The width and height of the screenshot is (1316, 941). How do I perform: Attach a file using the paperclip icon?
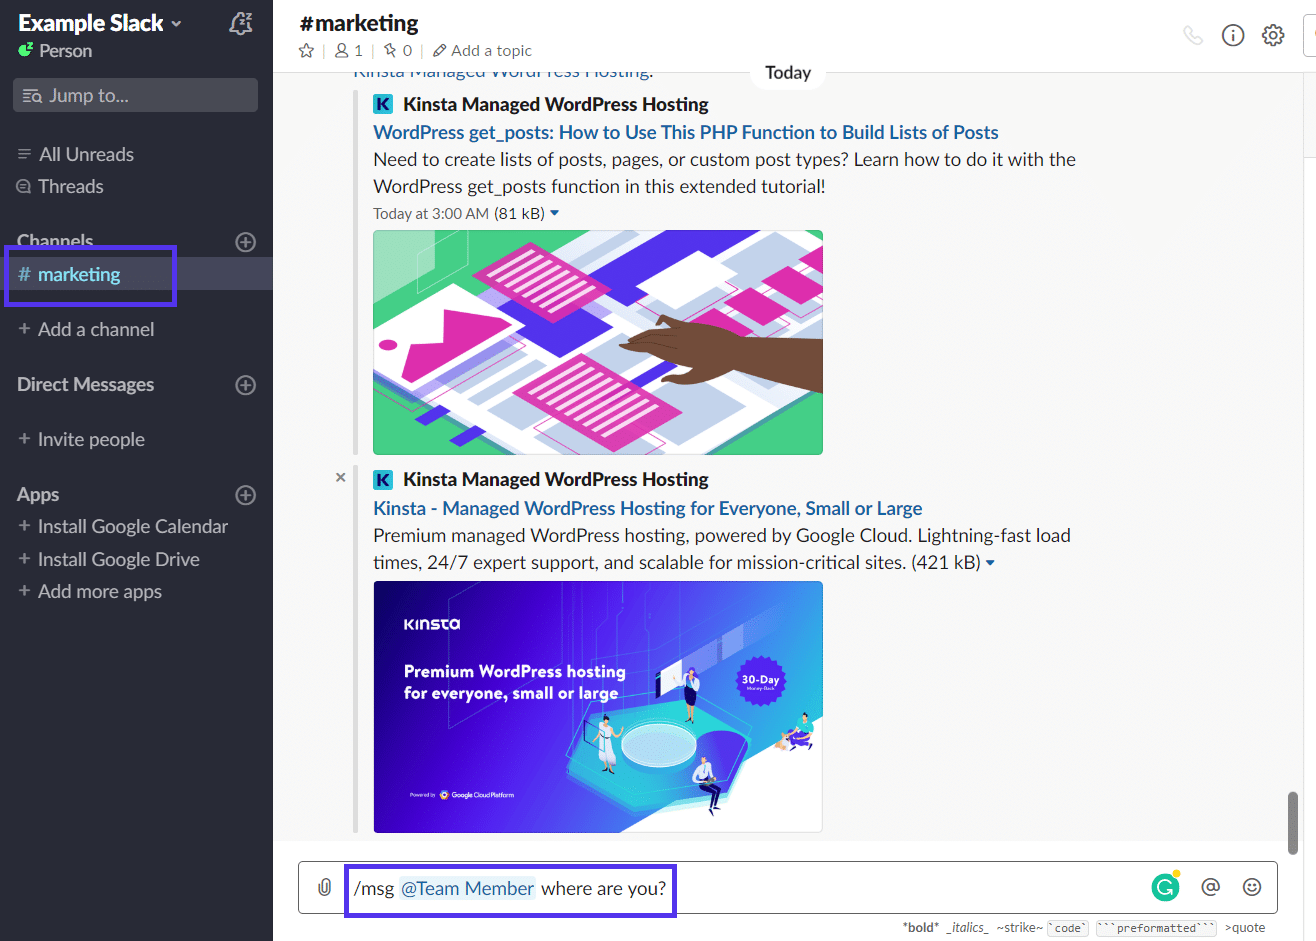click(323, 887)
